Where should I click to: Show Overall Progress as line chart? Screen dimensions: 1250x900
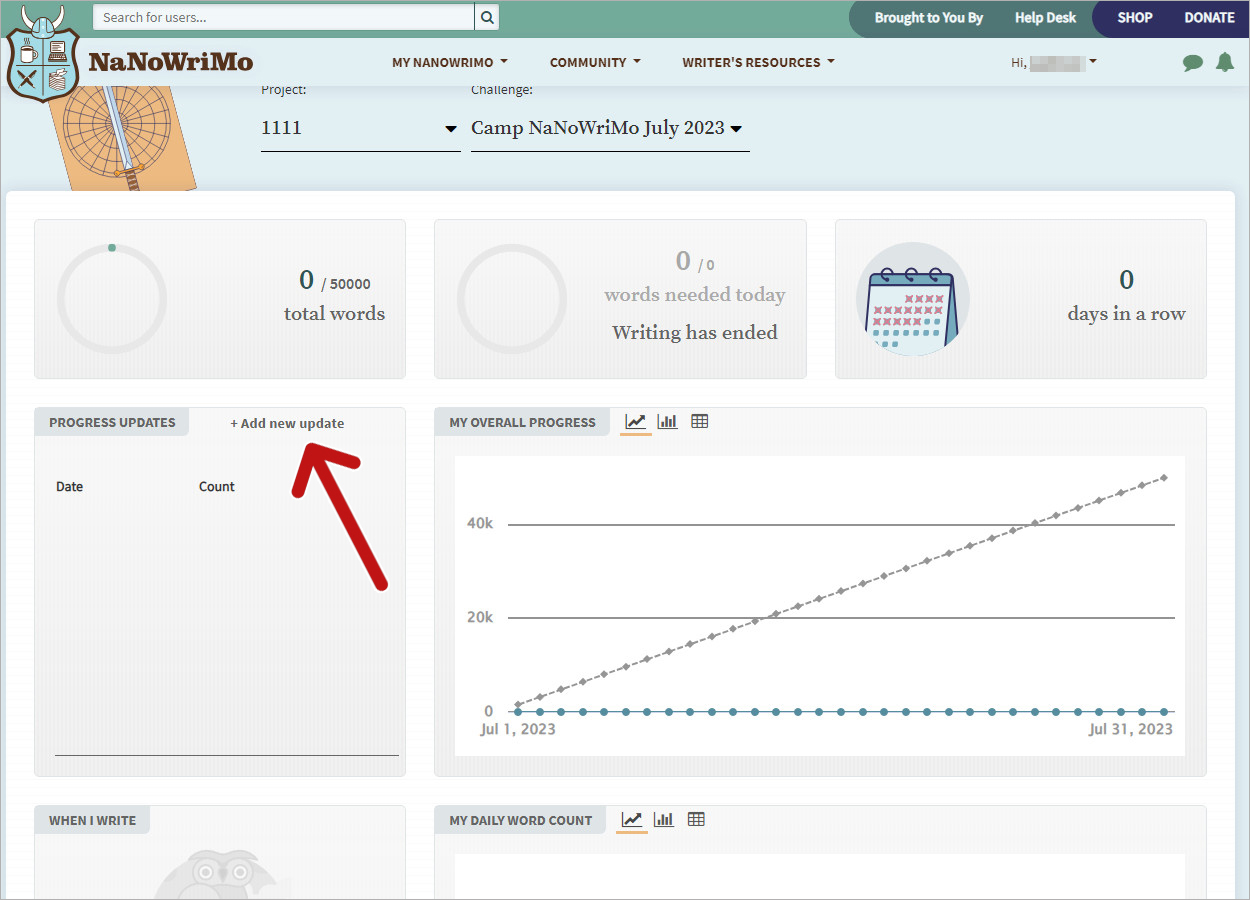636,422
